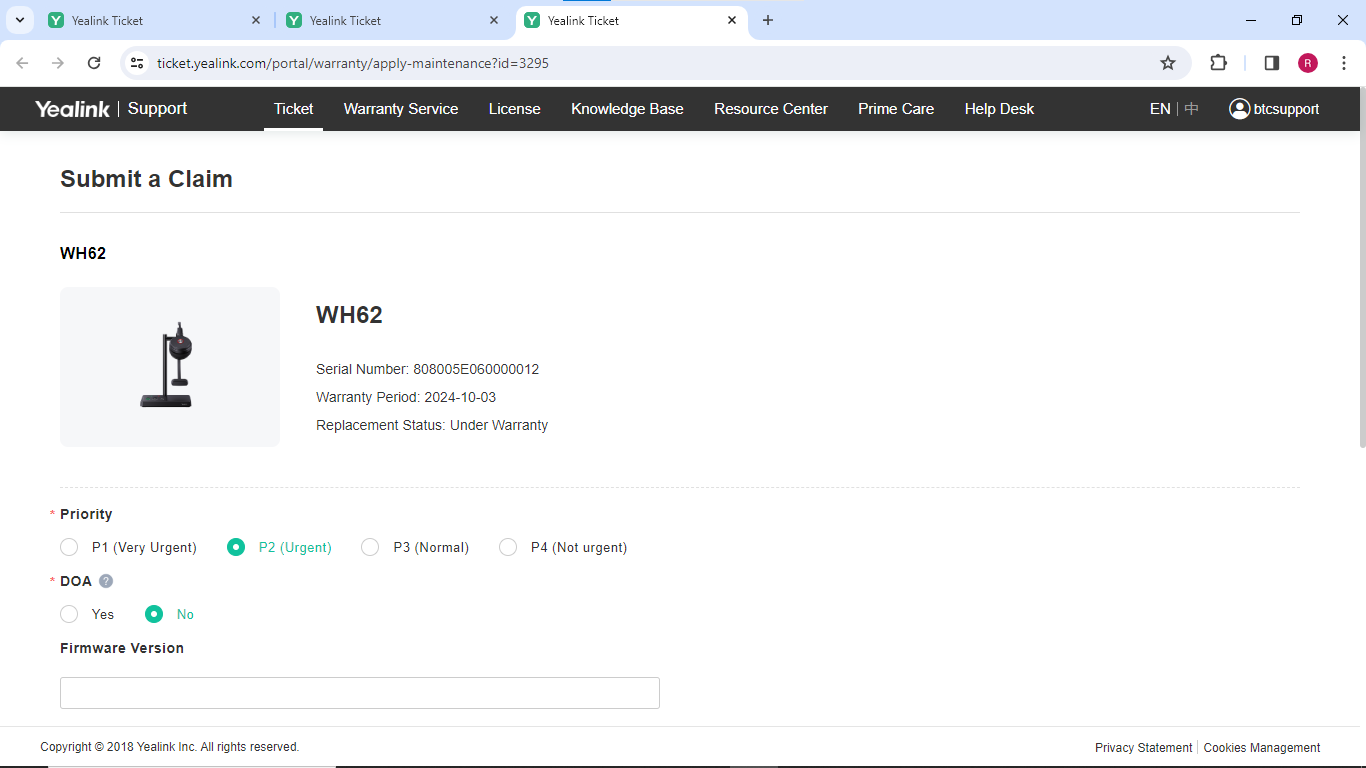View site information icon in address bar
The image size is (1366, 768).
point(138,63)
